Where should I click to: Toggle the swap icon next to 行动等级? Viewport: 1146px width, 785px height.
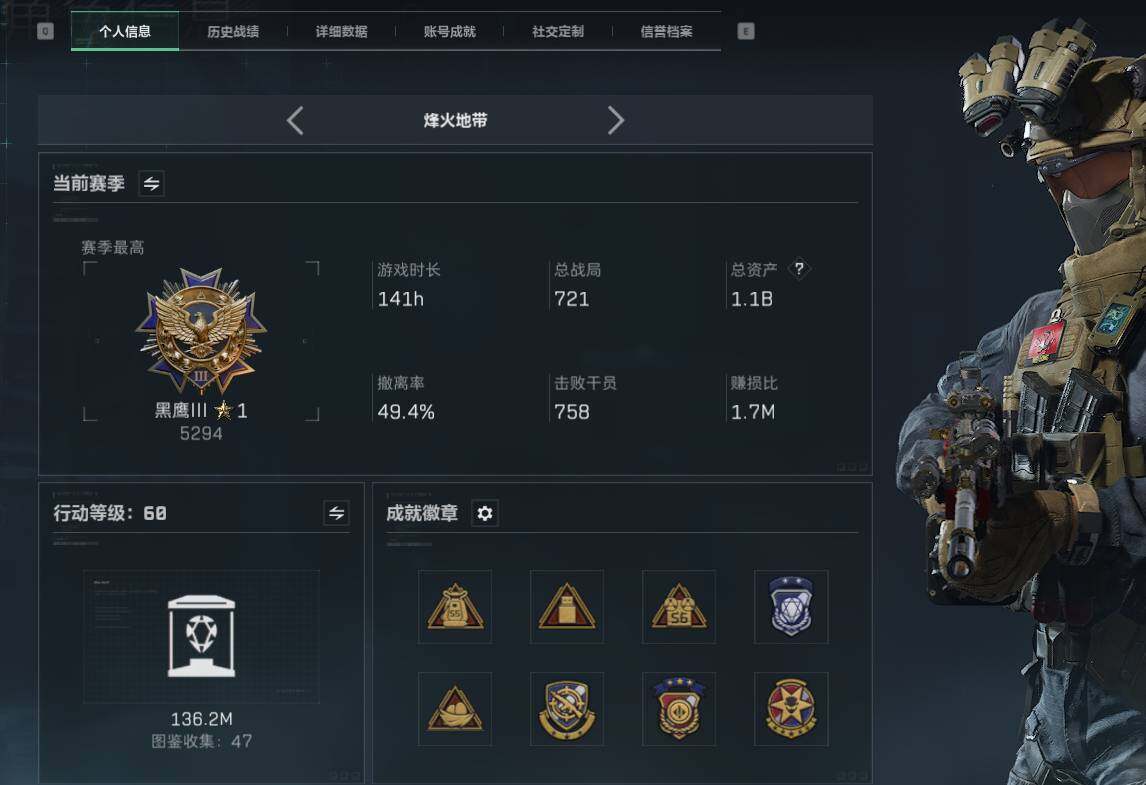336,513
